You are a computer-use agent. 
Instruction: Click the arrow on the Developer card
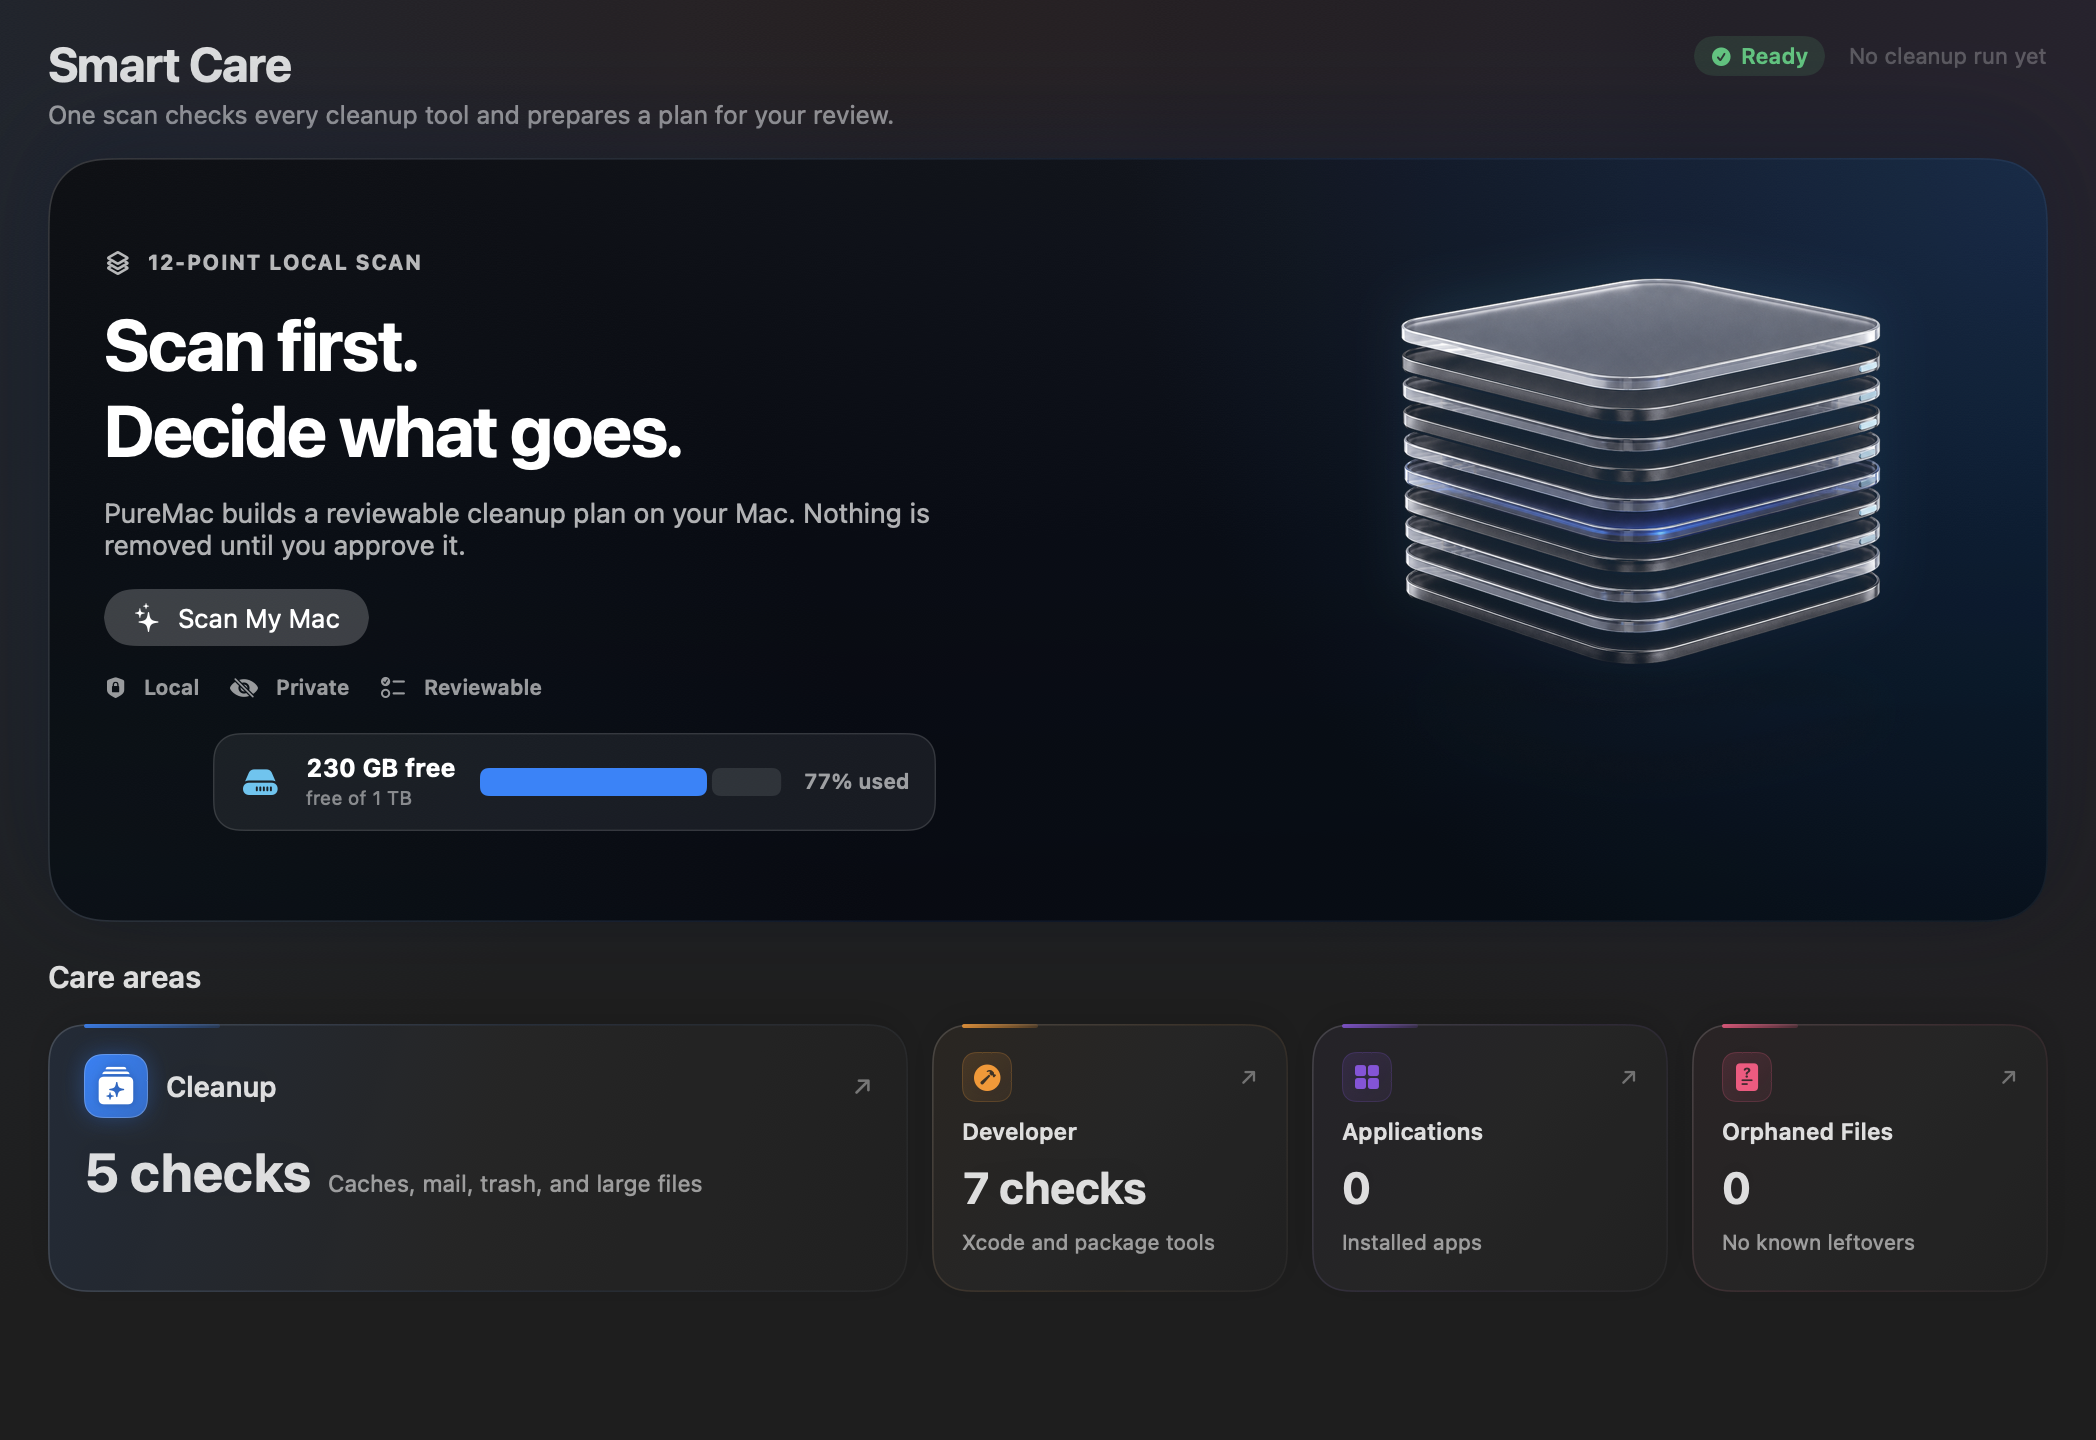pos(1249,1077)
